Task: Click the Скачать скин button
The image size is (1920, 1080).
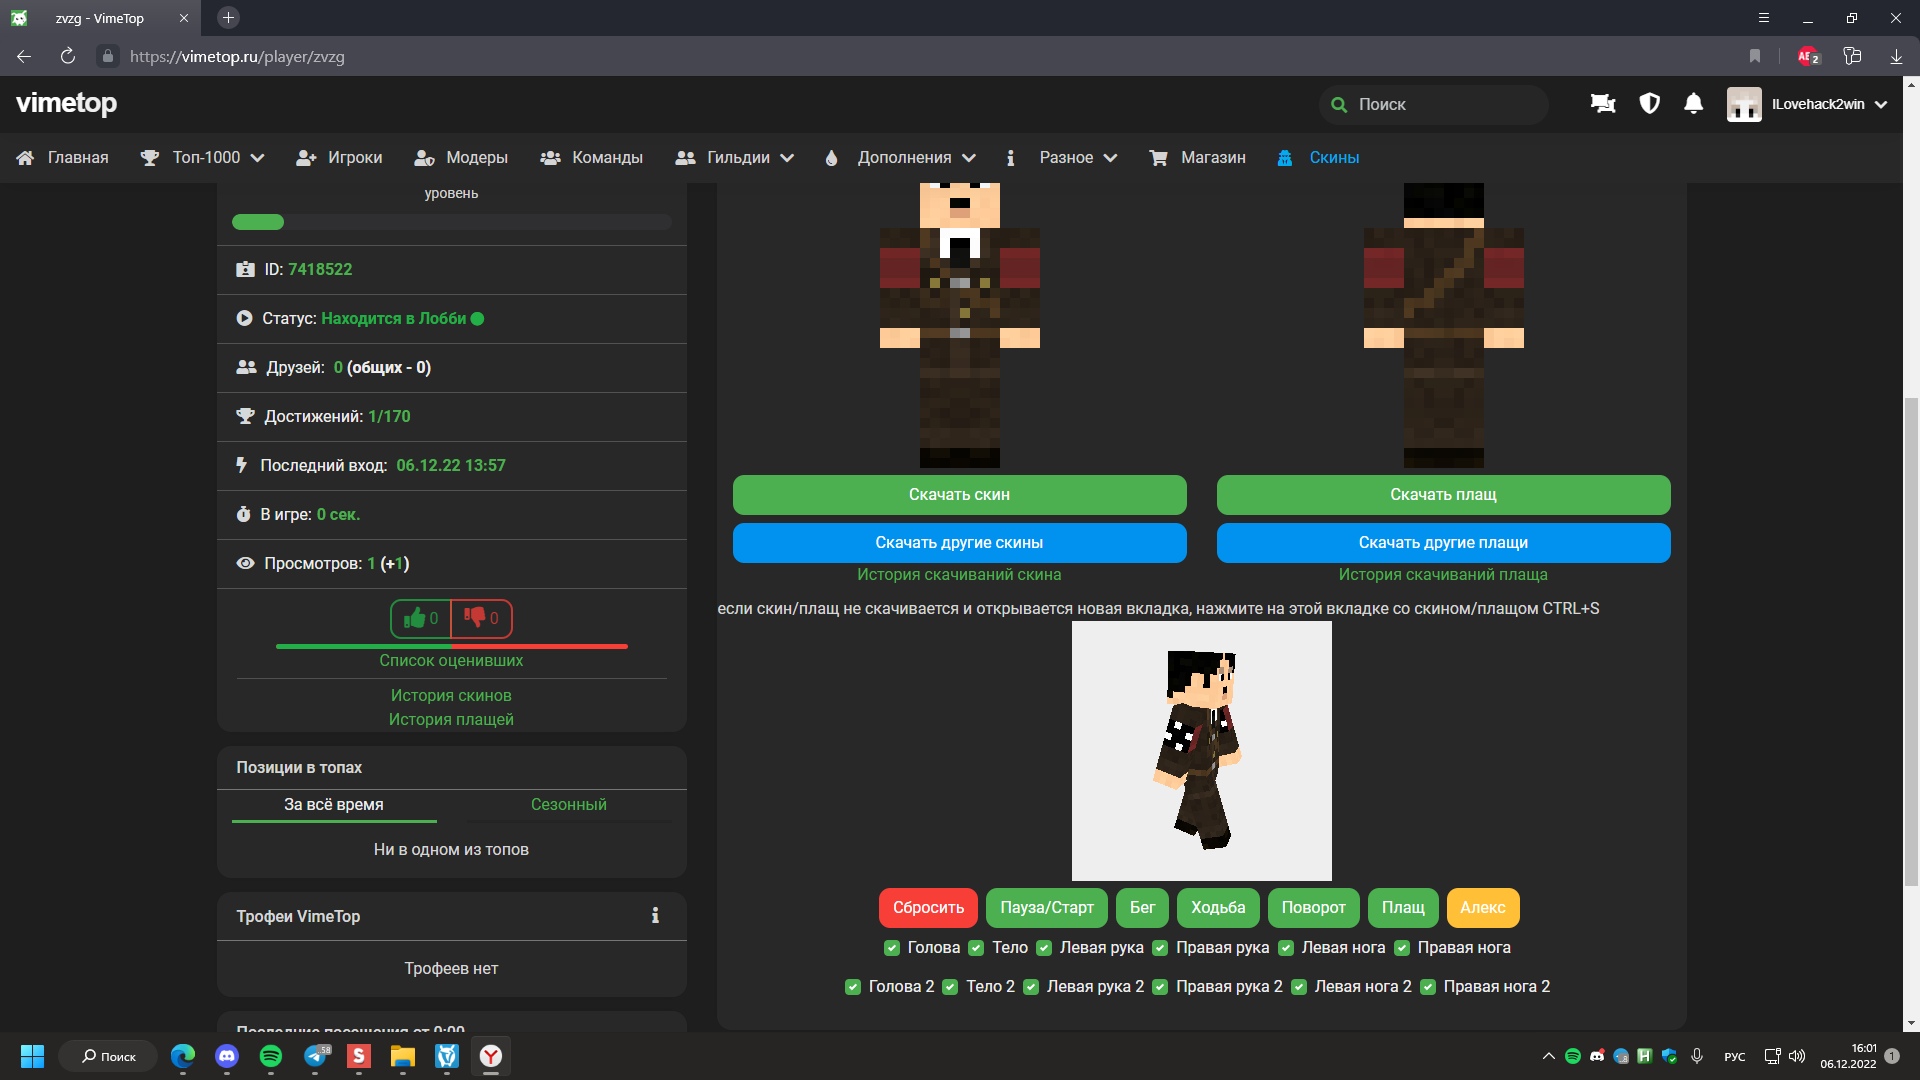Action: tap(959, 495)
